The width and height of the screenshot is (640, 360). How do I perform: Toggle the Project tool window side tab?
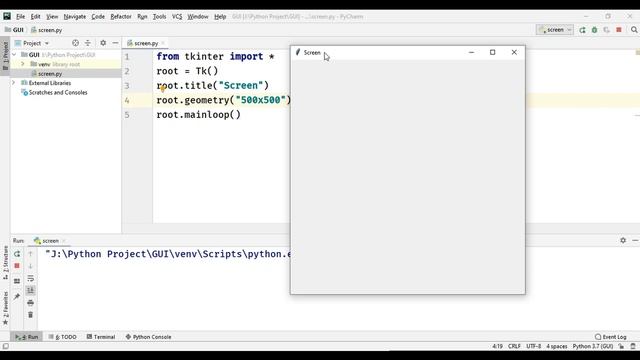(x=5, y=56)
